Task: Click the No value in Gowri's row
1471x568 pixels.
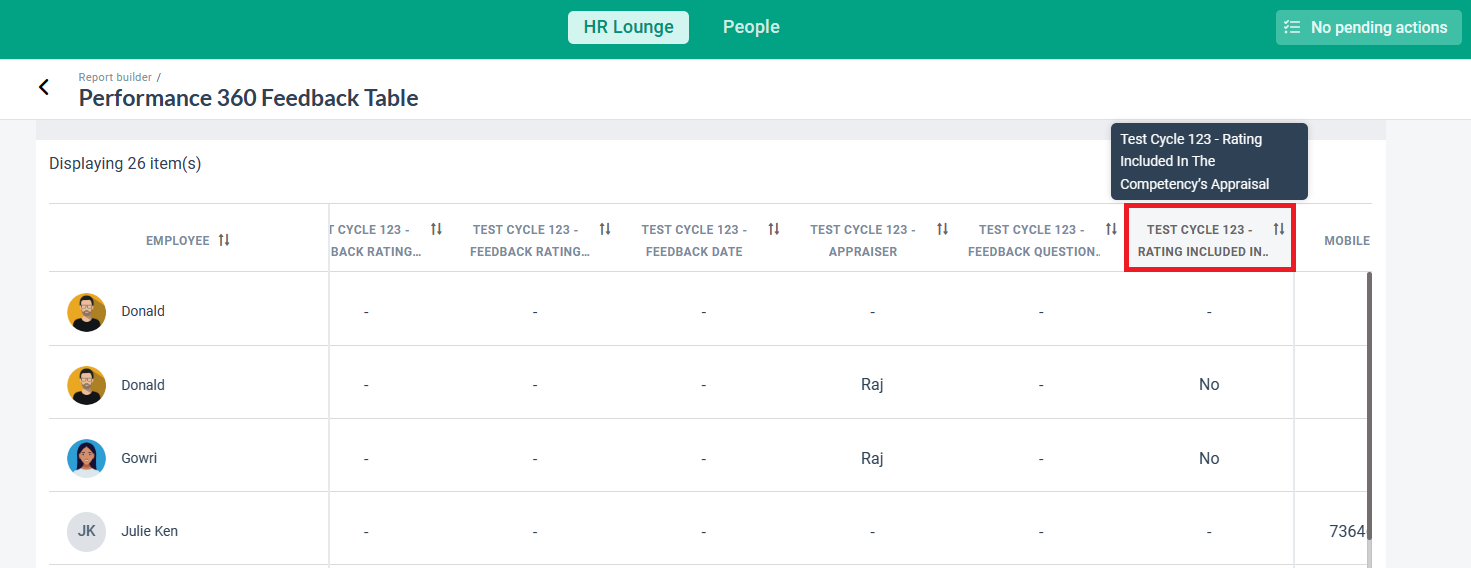Action: [x=1209, y=458]
